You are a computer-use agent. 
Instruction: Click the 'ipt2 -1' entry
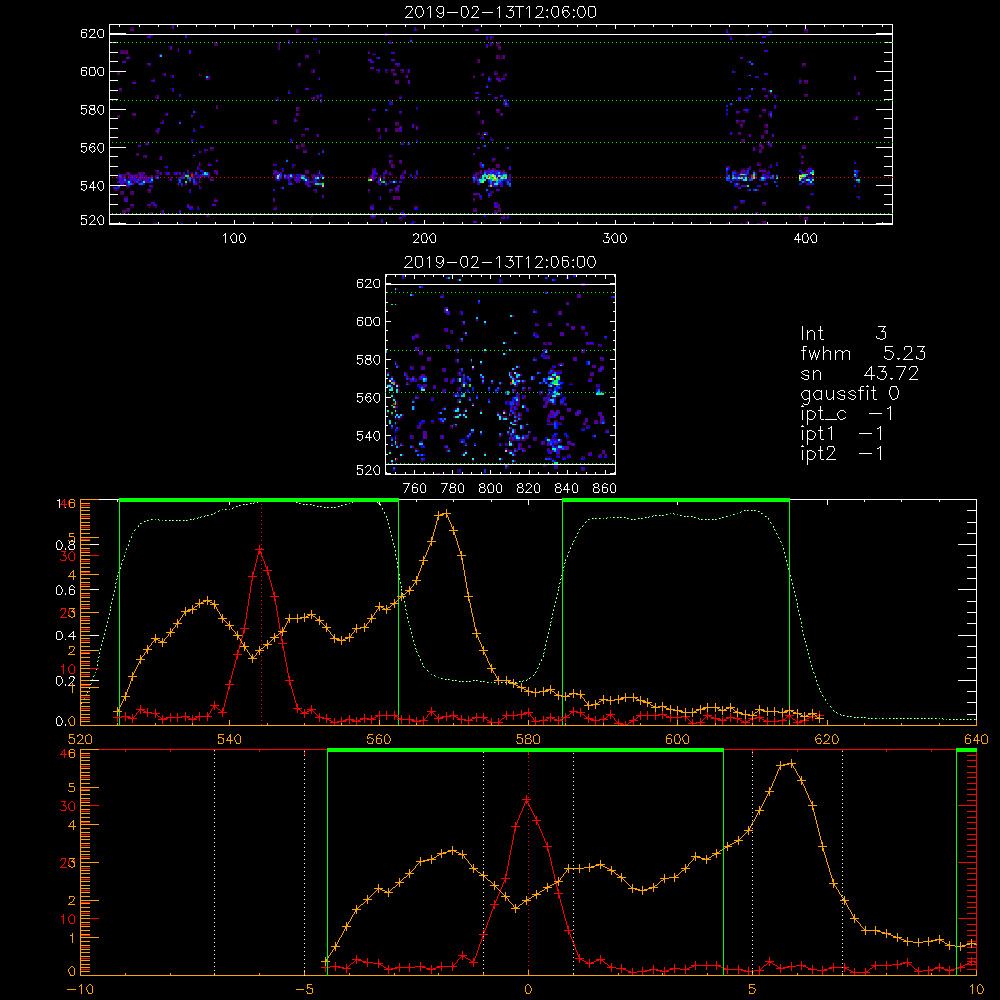(x=841, y=453)
